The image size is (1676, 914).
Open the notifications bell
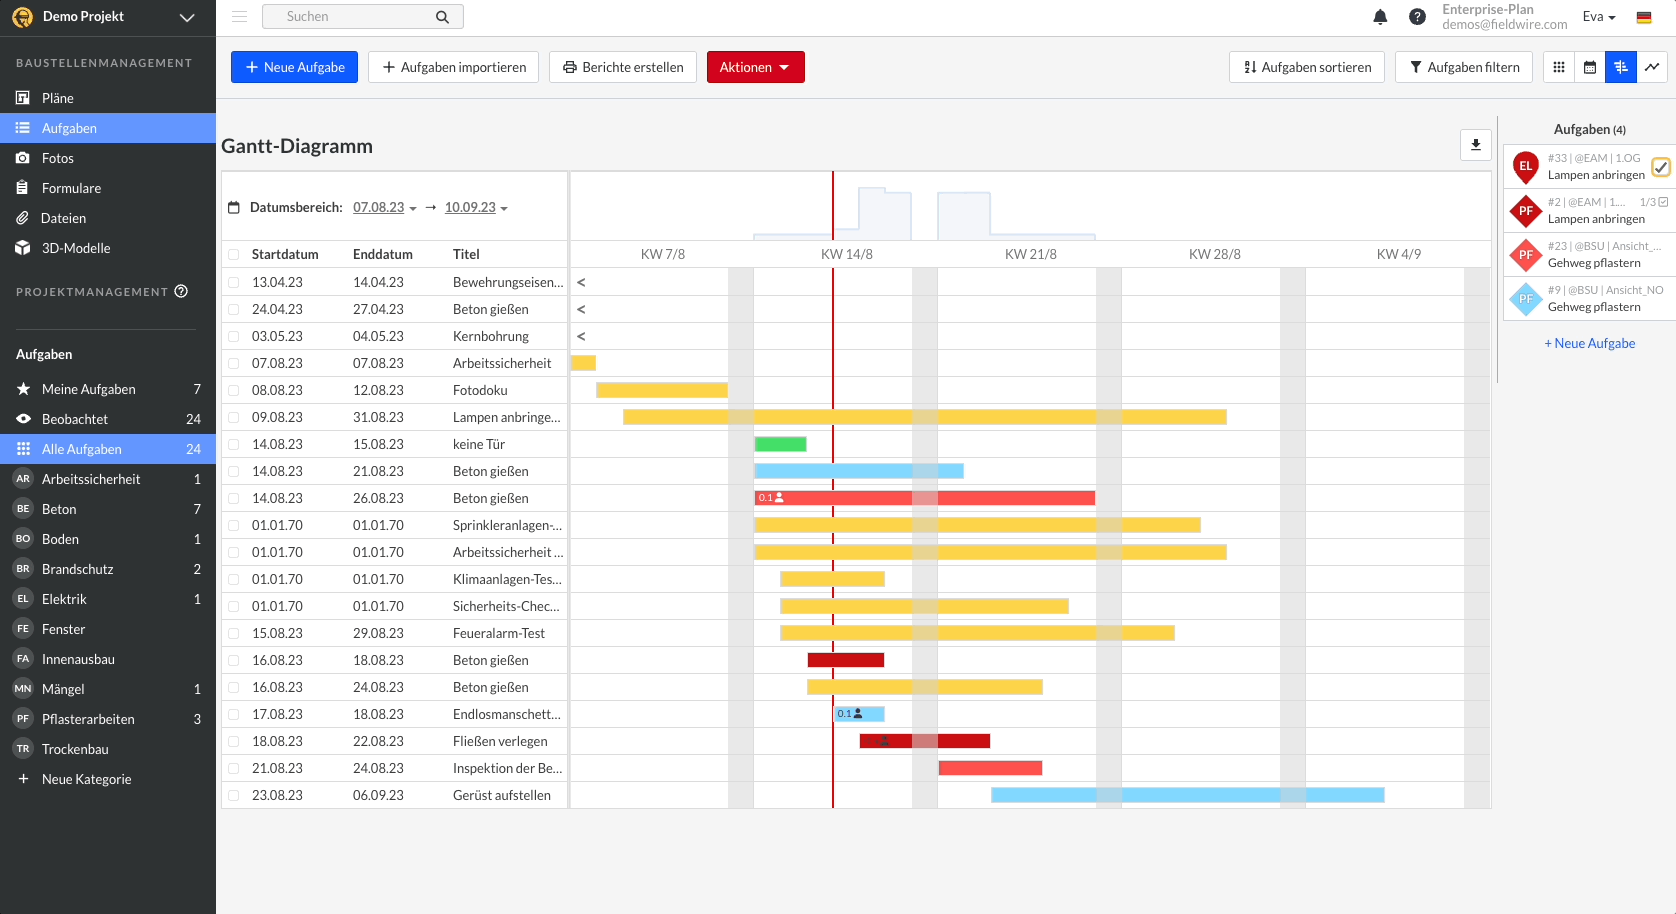(1380, 17)
